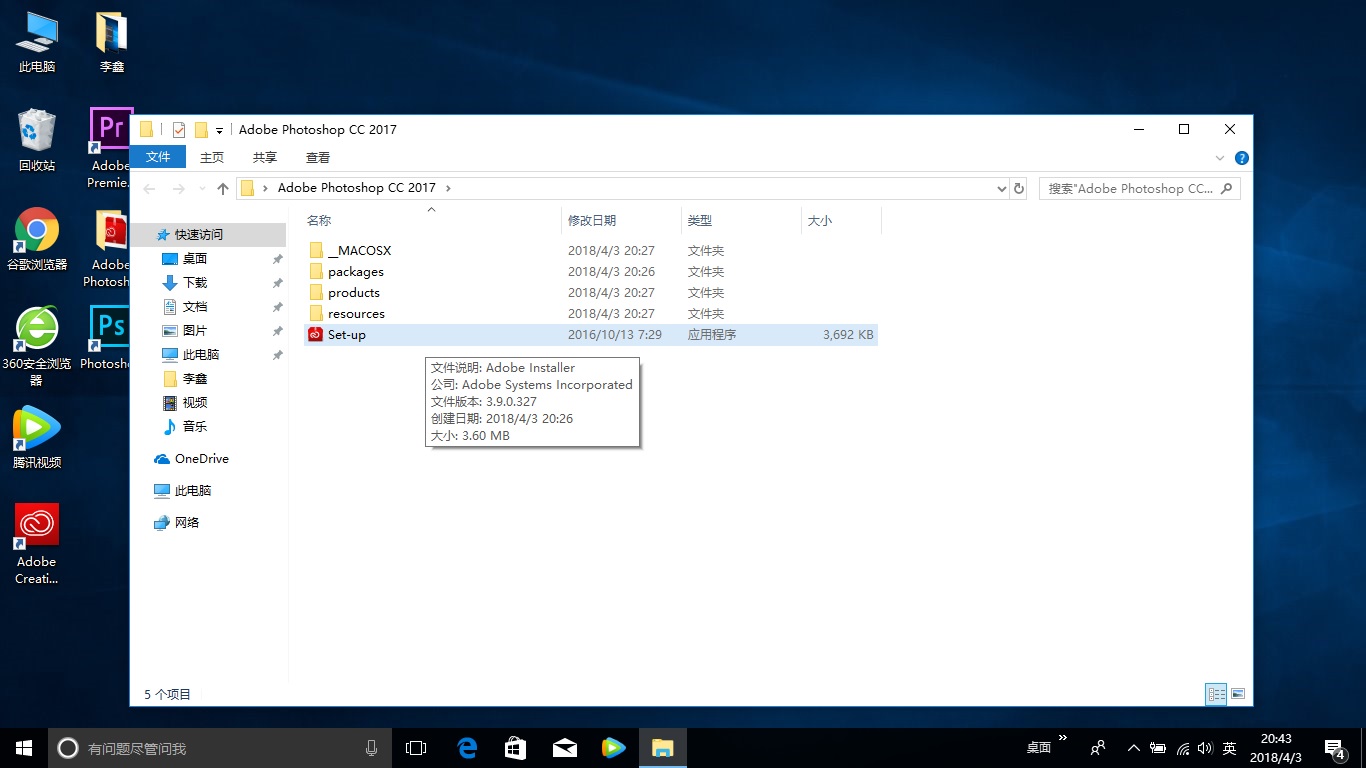The width and height of the screenshot is (1366, 768).
Task: Expand breadcrumb arrow after Adobe Photoshop CC 2017
Action: [448, 188]
